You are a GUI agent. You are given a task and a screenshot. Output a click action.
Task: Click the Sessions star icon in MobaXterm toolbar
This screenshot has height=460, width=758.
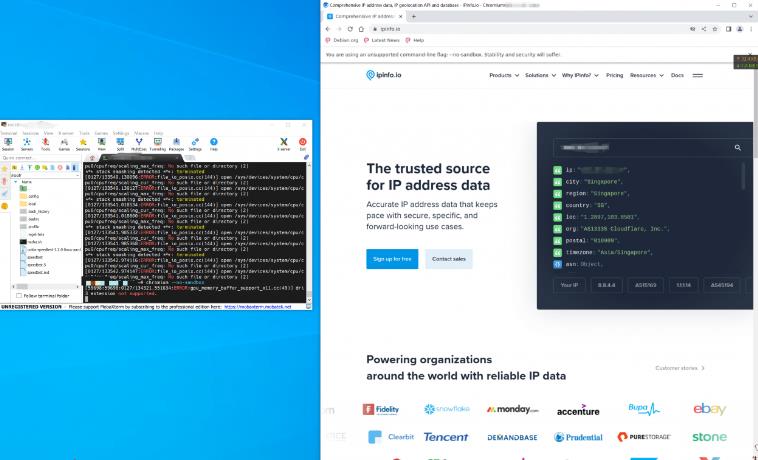[83, 144]
